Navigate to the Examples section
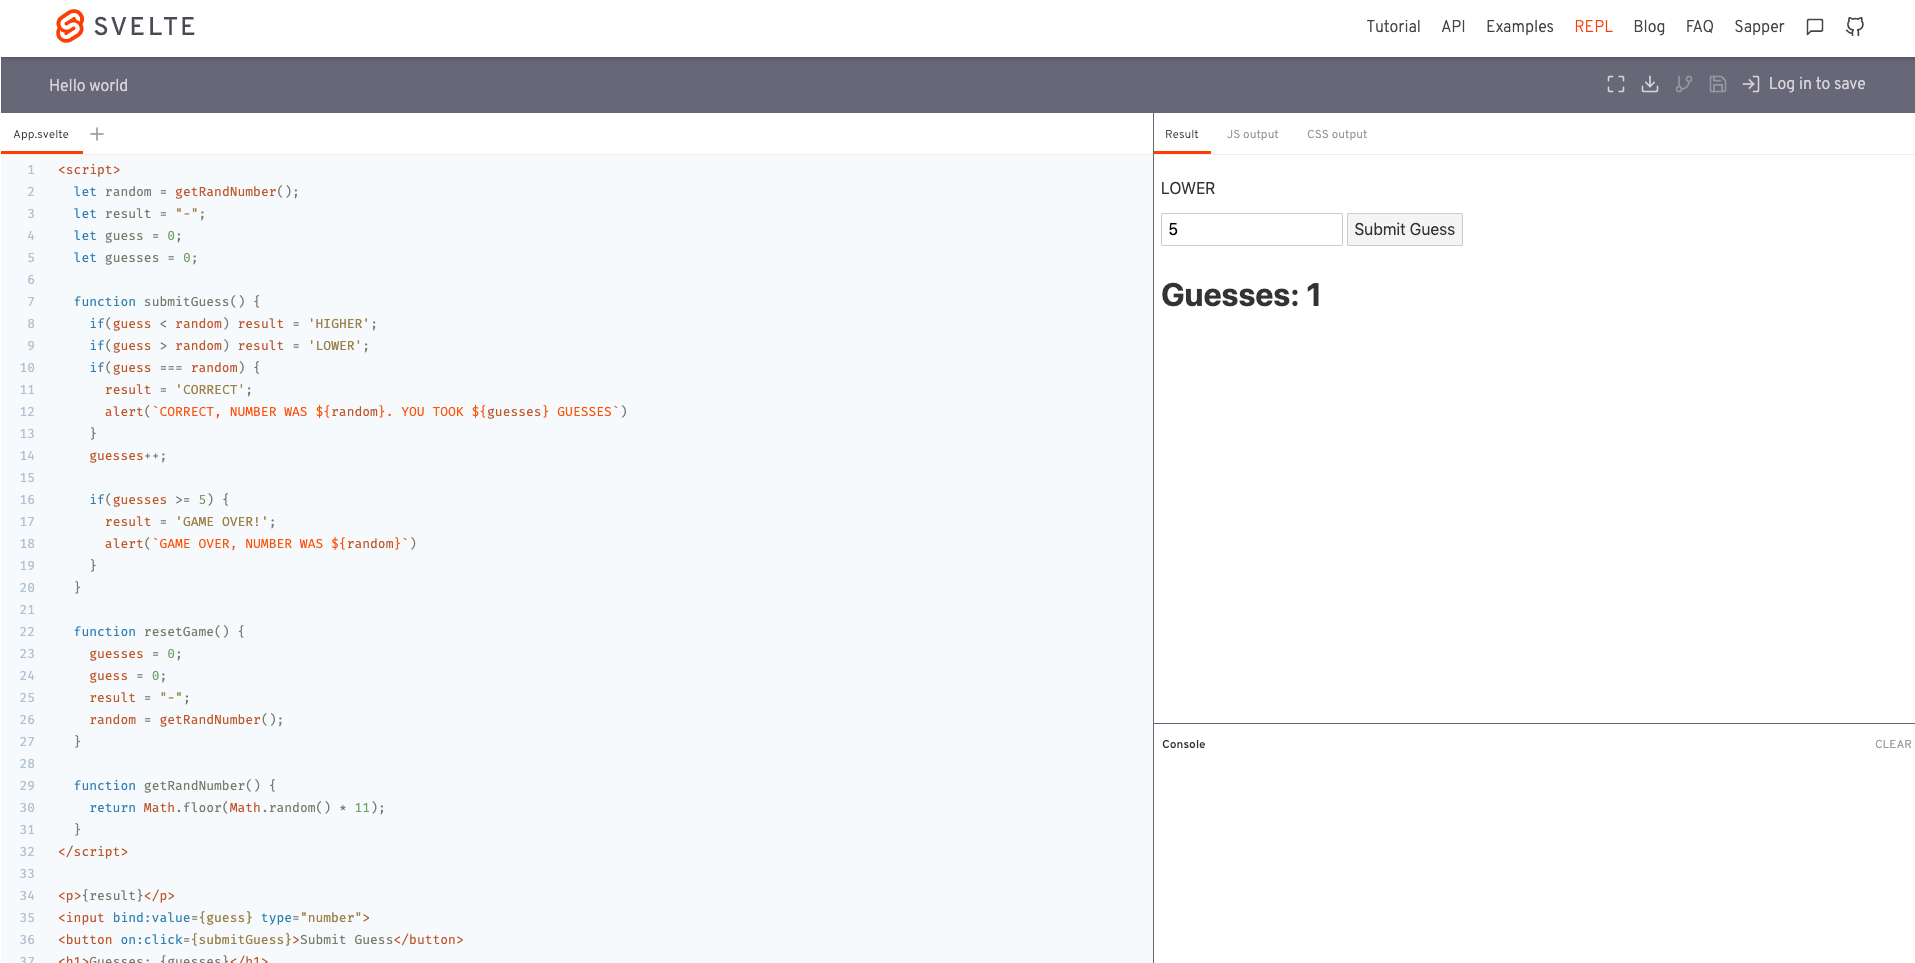Screen dimensions: 1915x963 coord(1519,27)
